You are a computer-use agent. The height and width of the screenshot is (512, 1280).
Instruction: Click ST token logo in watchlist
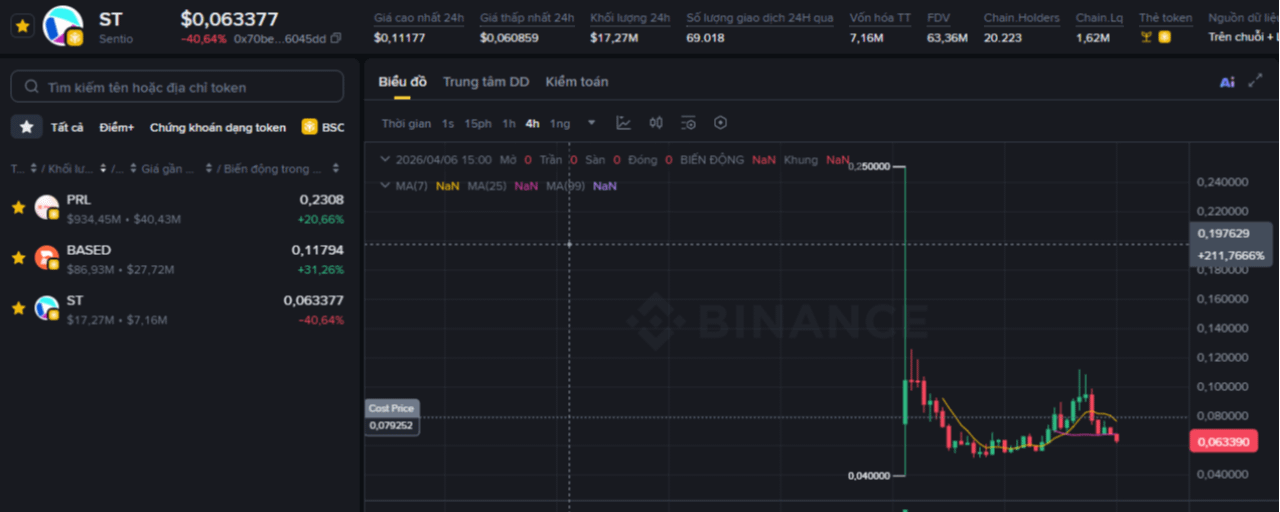click(47, 308)
